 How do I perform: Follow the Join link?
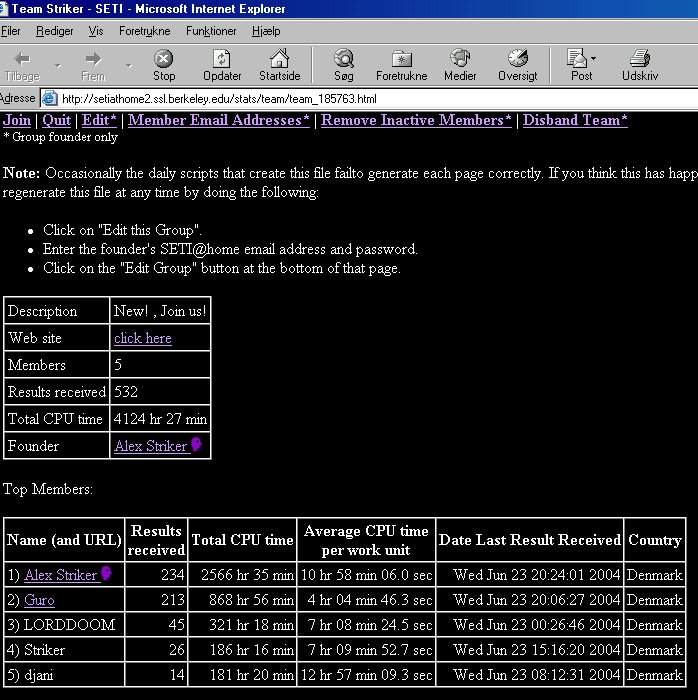(17, 120)
